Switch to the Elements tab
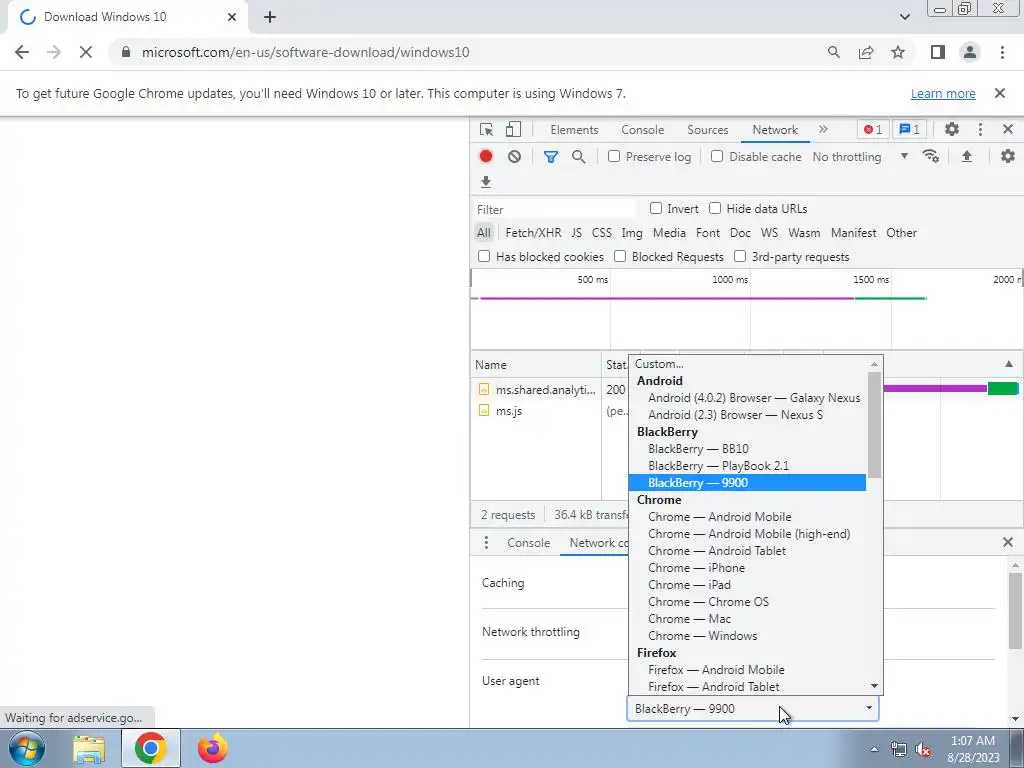 pyautogui.click(x=574, y=129)
